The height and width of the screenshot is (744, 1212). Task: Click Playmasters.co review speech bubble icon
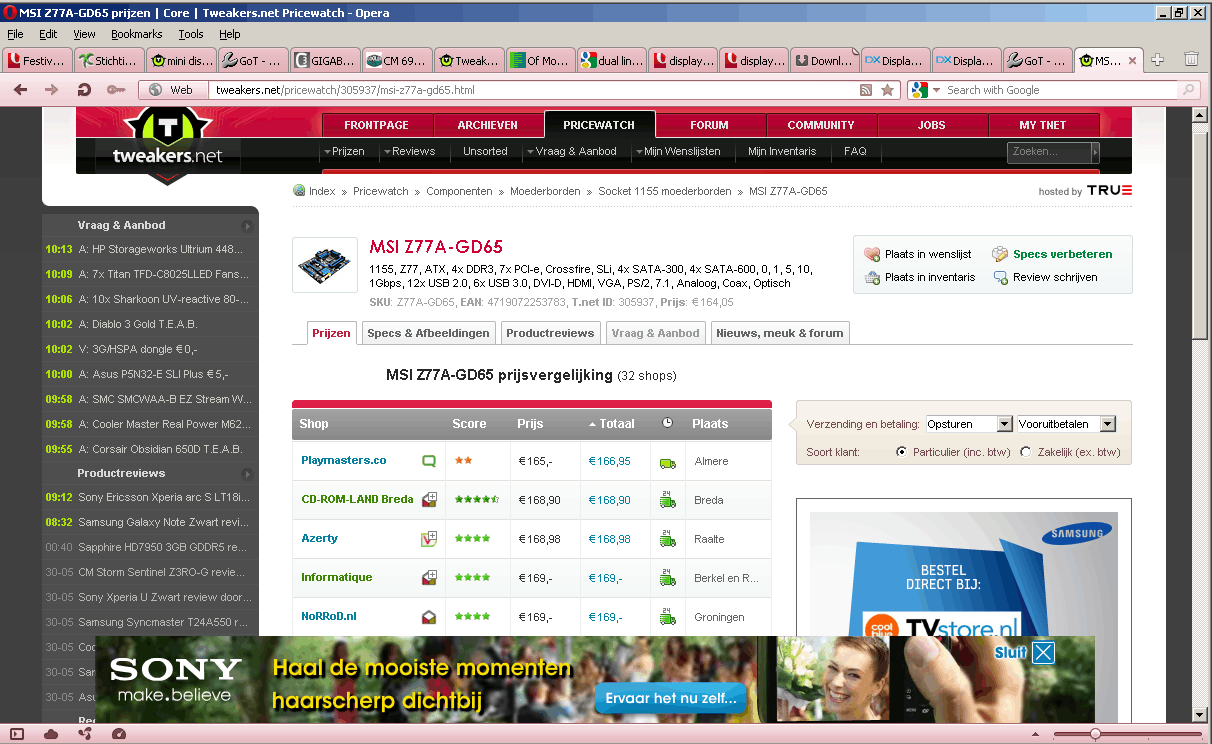click(x=429, y=461)
